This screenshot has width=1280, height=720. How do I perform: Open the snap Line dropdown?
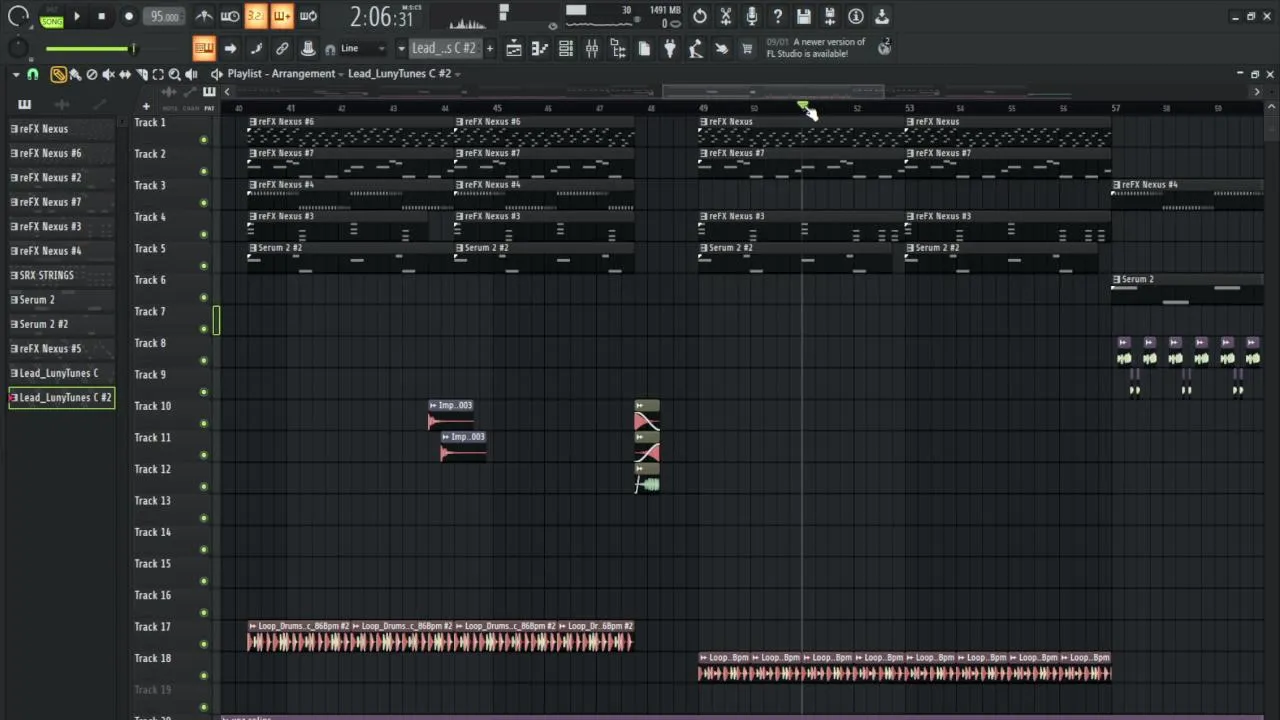tap(362, 48)
